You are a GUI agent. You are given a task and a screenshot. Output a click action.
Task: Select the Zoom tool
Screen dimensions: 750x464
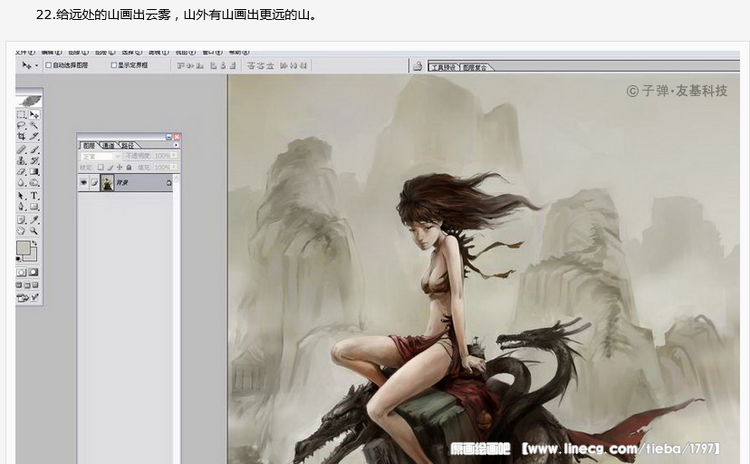point(34,231)
